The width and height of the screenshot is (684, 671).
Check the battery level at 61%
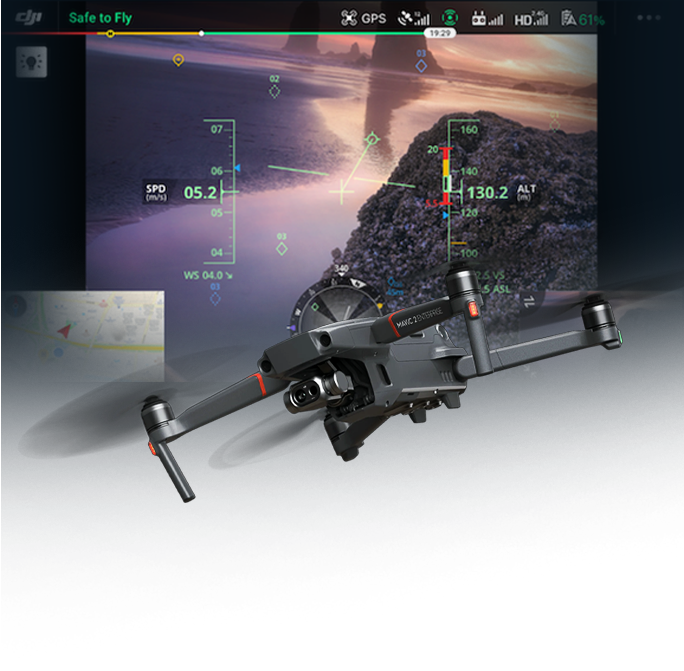coord(583,18)
